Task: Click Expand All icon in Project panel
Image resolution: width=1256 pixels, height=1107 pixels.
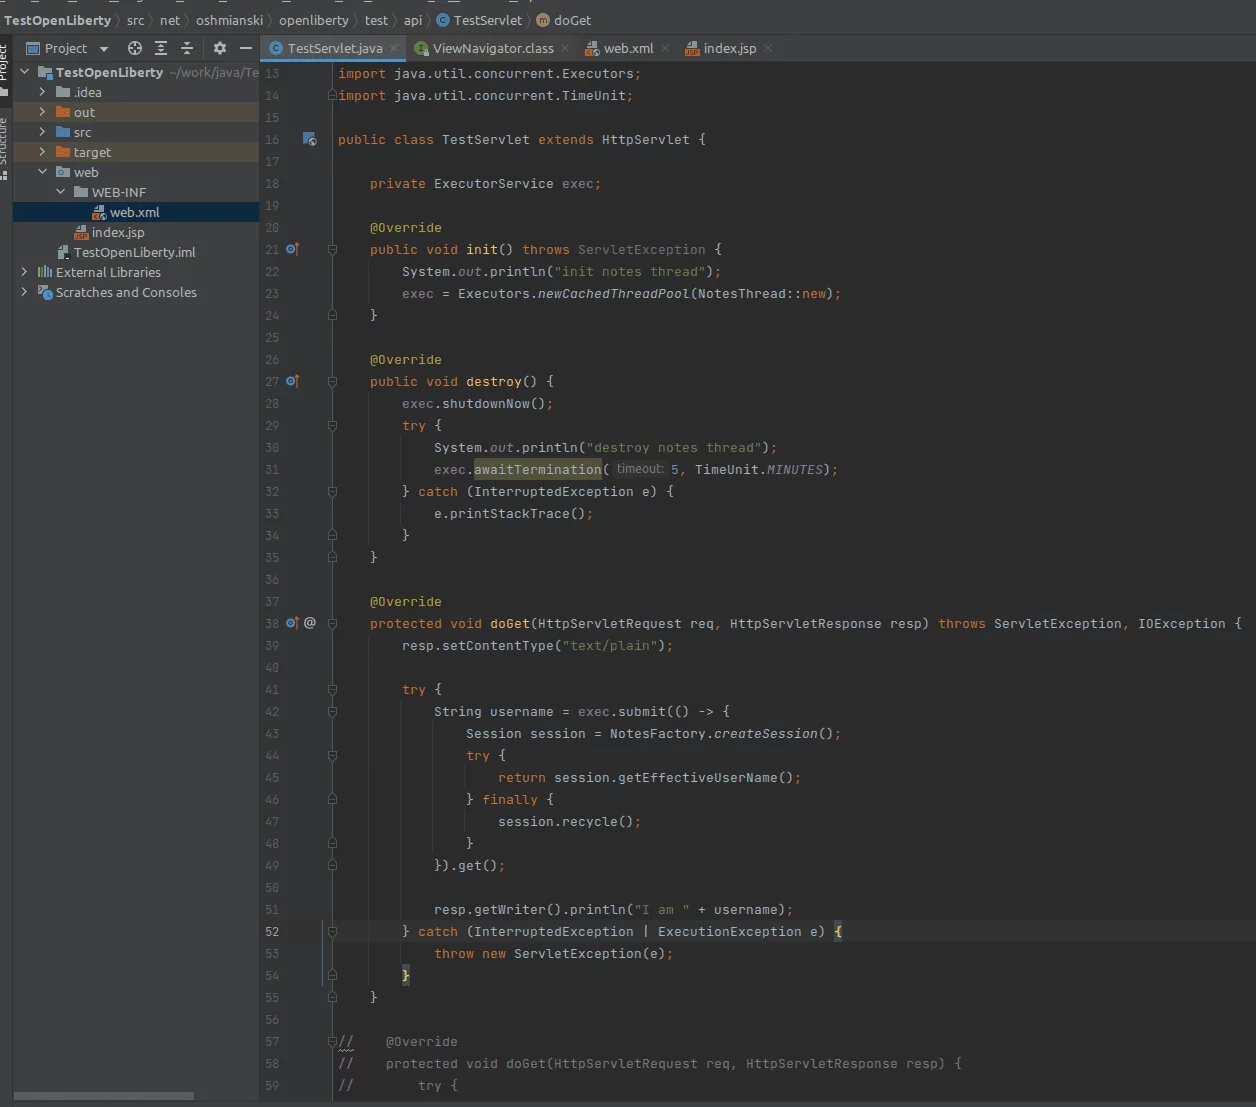Action: point(161,48)
